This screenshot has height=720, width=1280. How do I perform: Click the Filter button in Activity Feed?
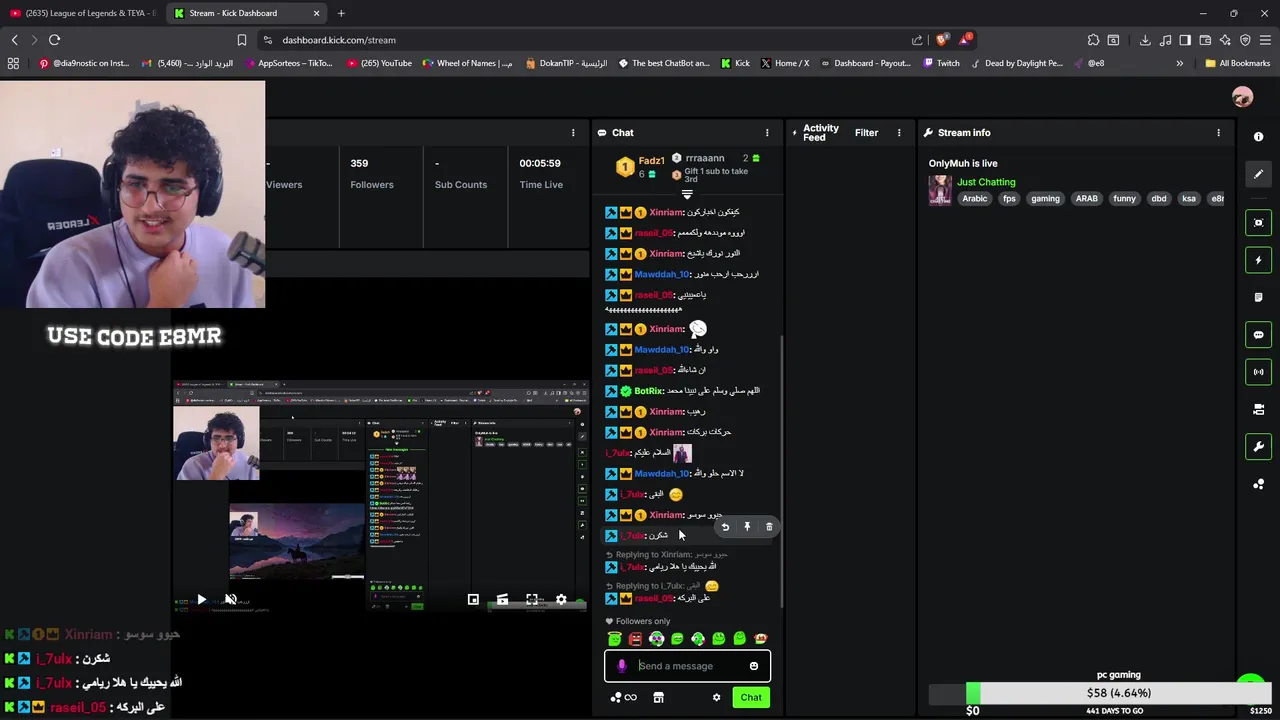tap(866, 133)
